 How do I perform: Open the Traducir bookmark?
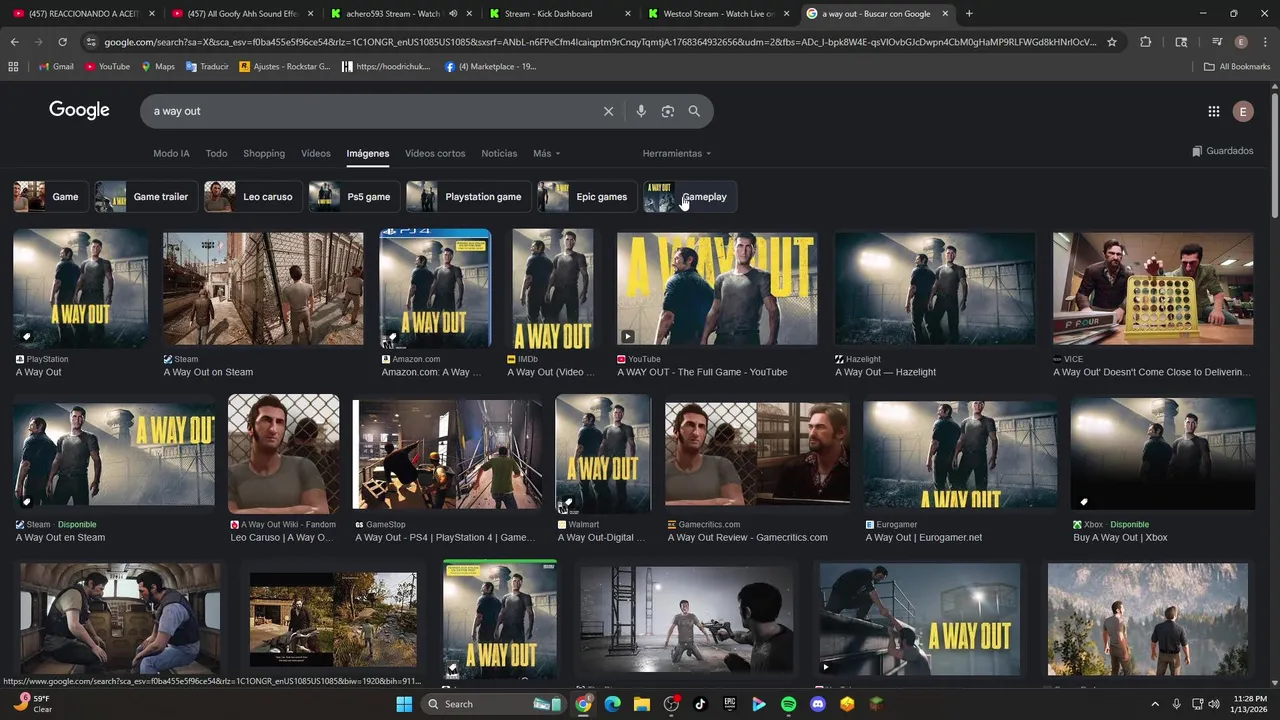(207, 66)
